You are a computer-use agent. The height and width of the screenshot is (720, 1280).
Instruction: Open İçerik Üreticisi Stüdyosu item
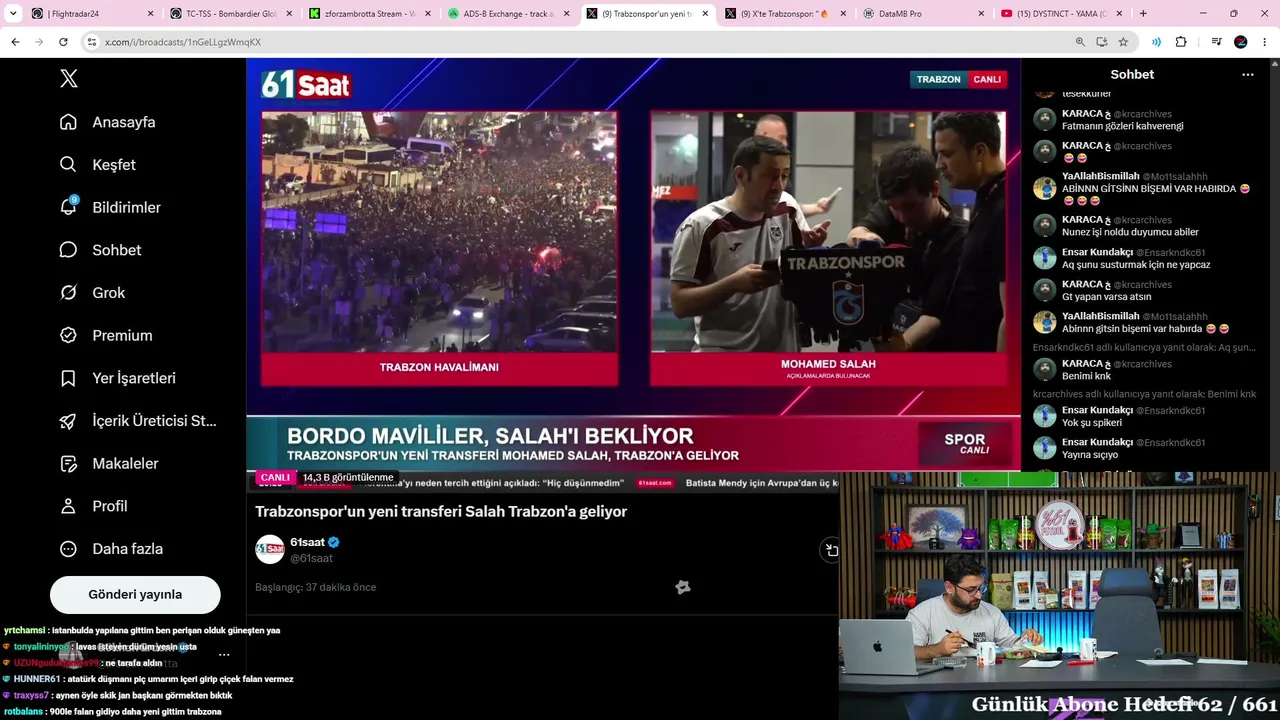coord(138,421)
